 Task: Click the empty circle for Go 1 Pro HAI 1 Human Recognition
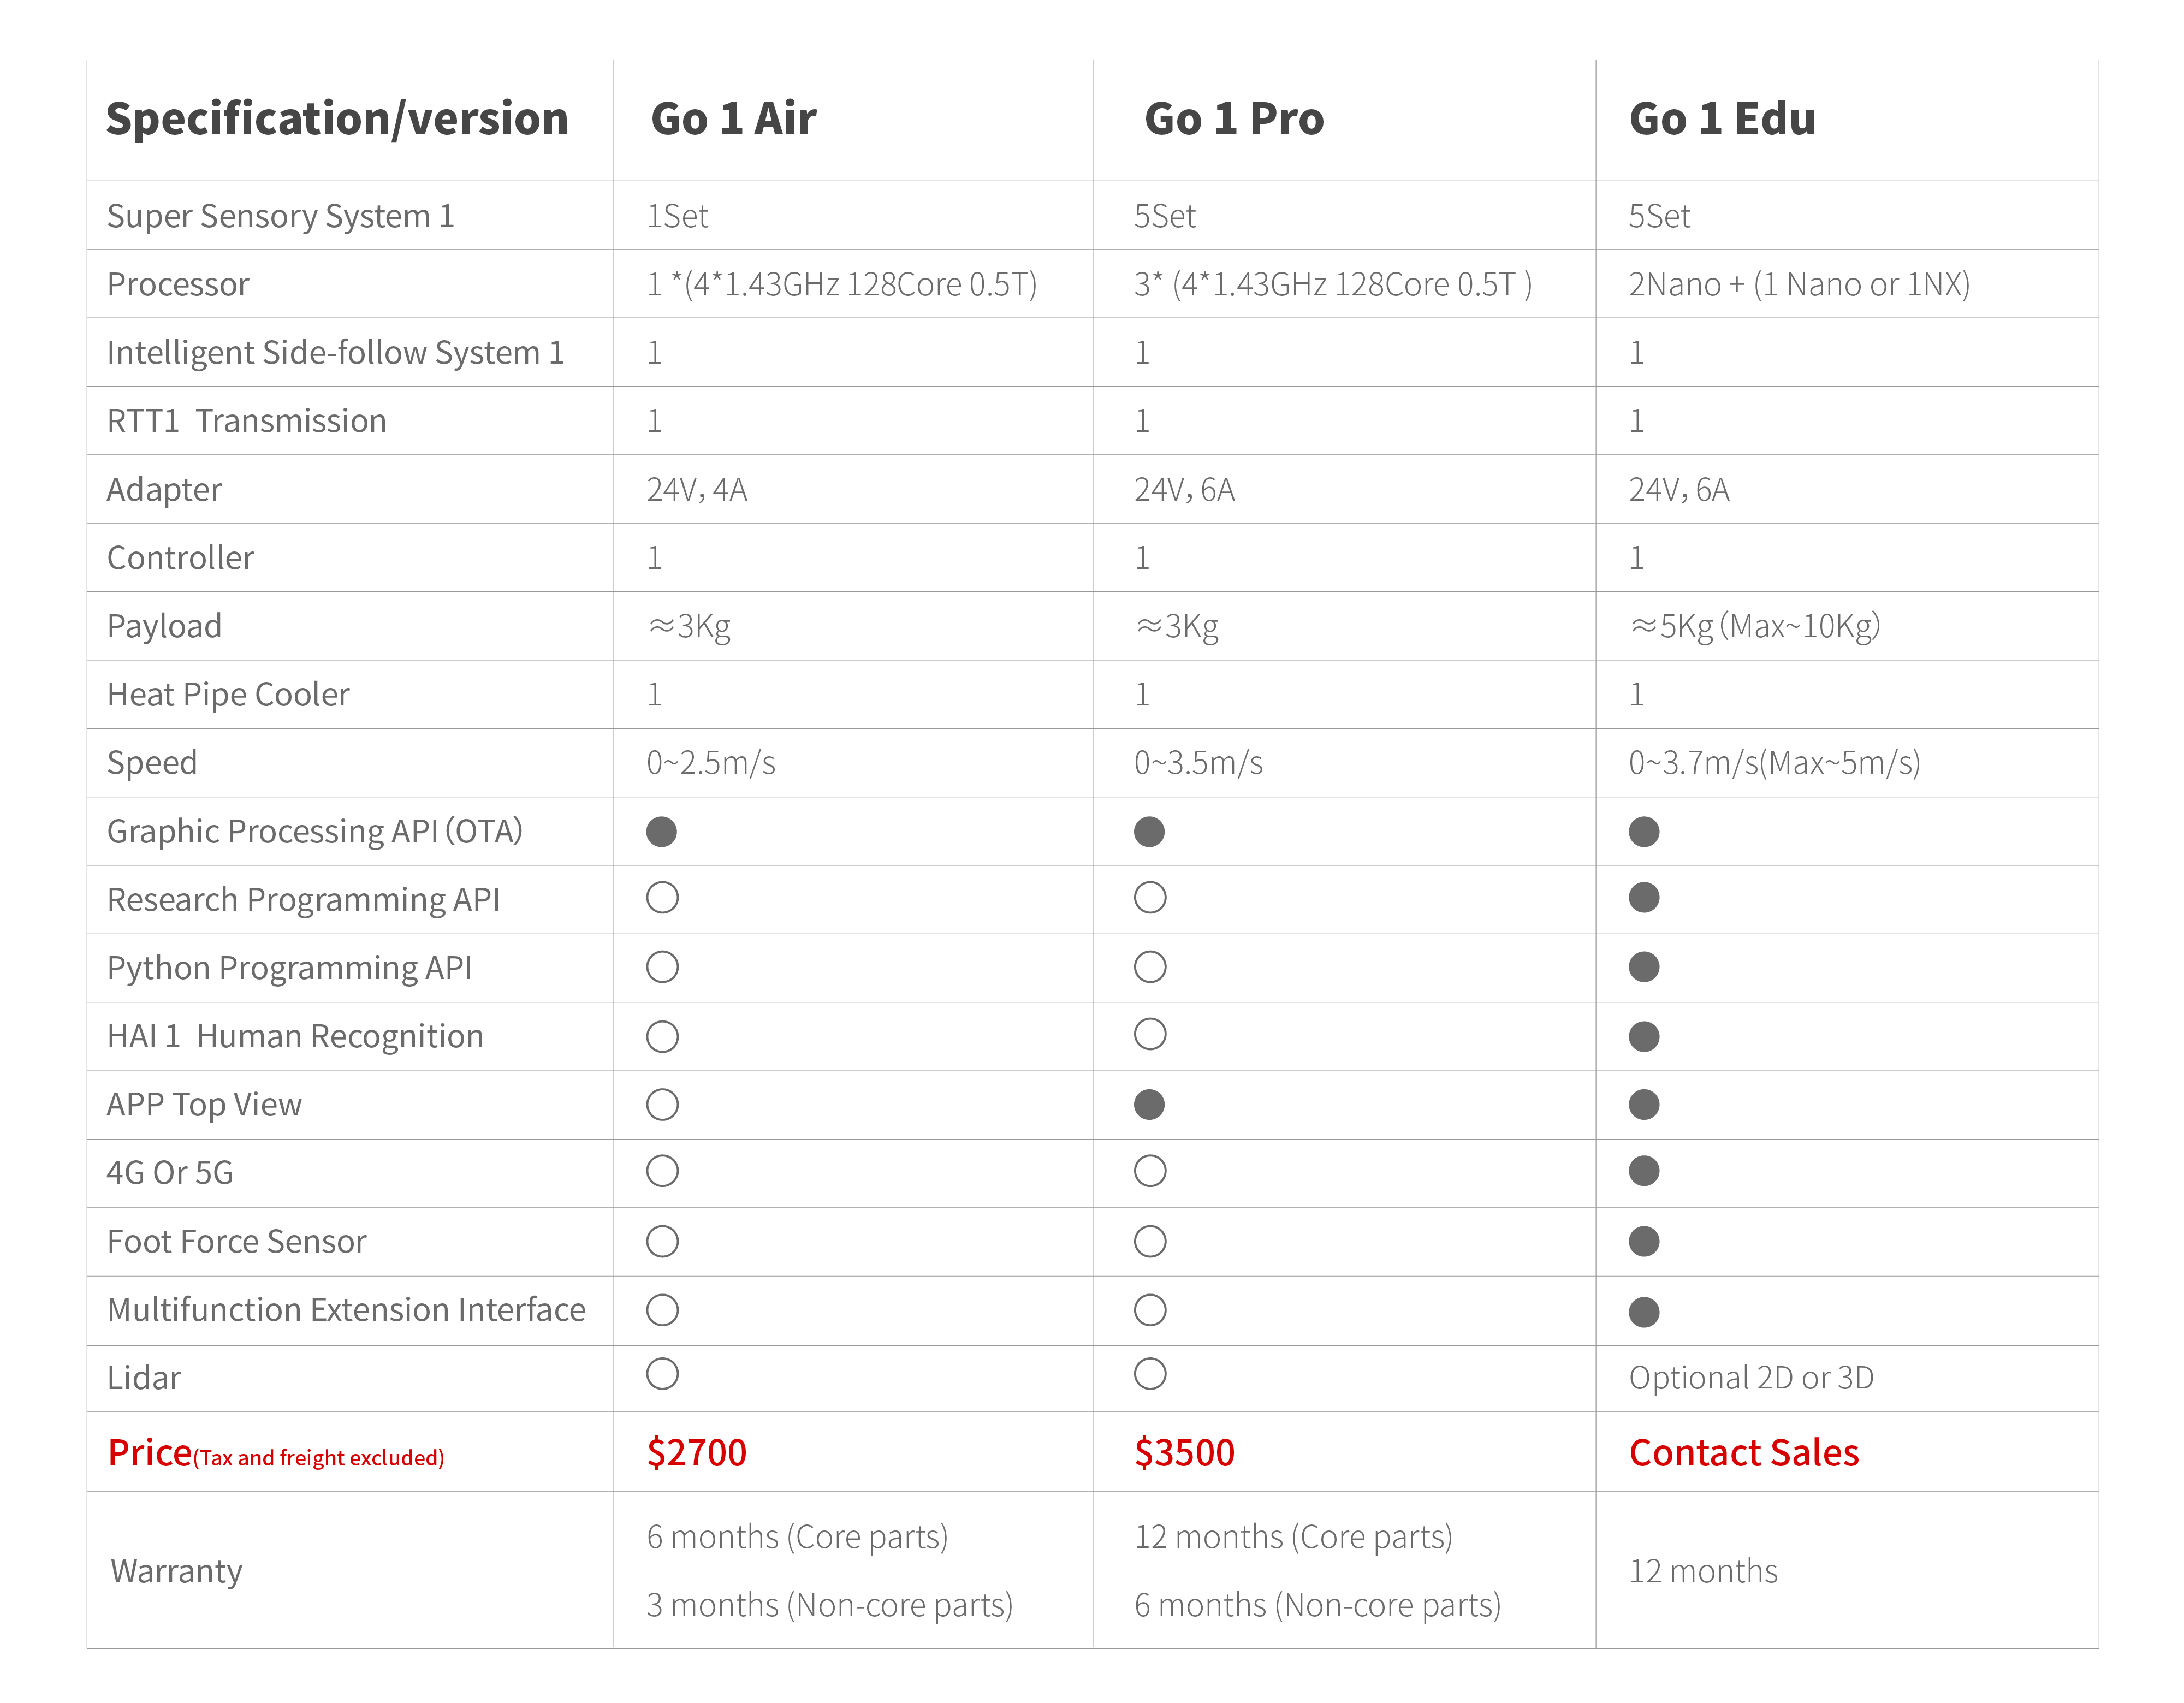coord(1150,1034)
